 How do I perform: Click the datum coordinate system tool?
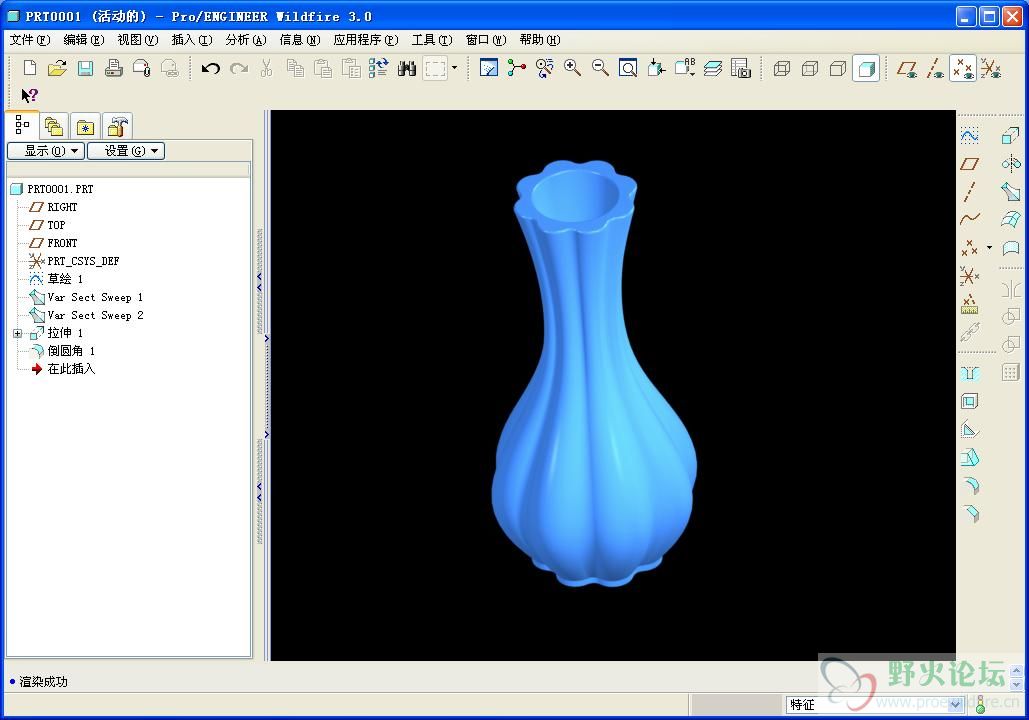pos(969,276)
